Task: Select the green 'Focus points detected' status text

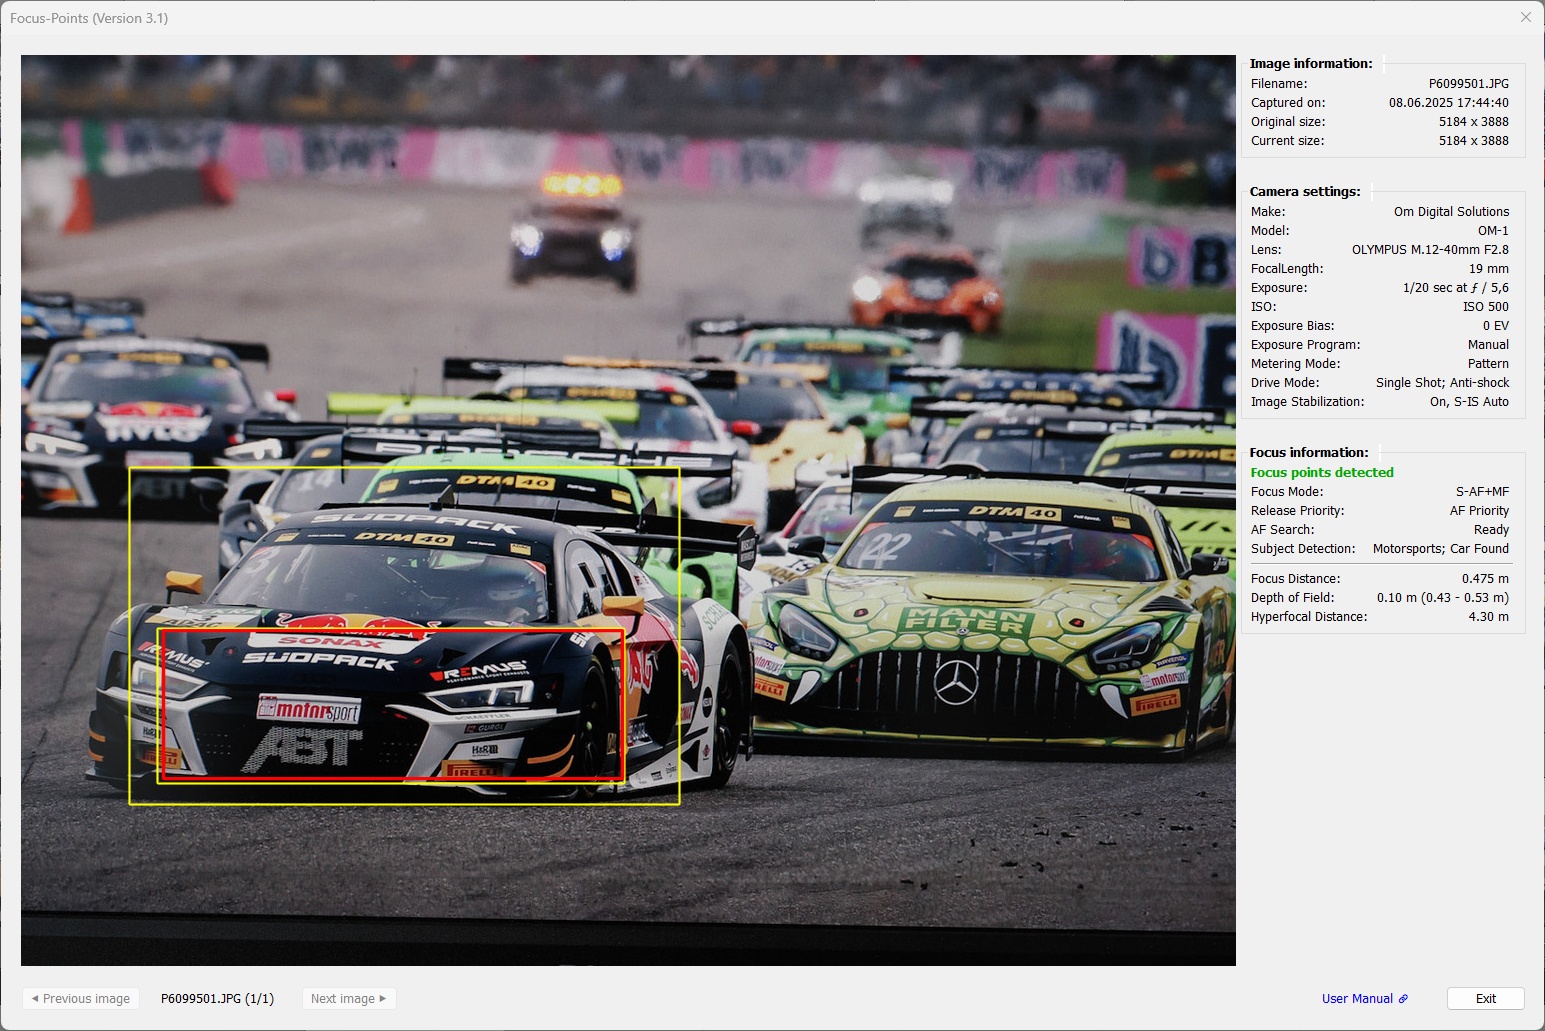Action: tap(1321, 472)
